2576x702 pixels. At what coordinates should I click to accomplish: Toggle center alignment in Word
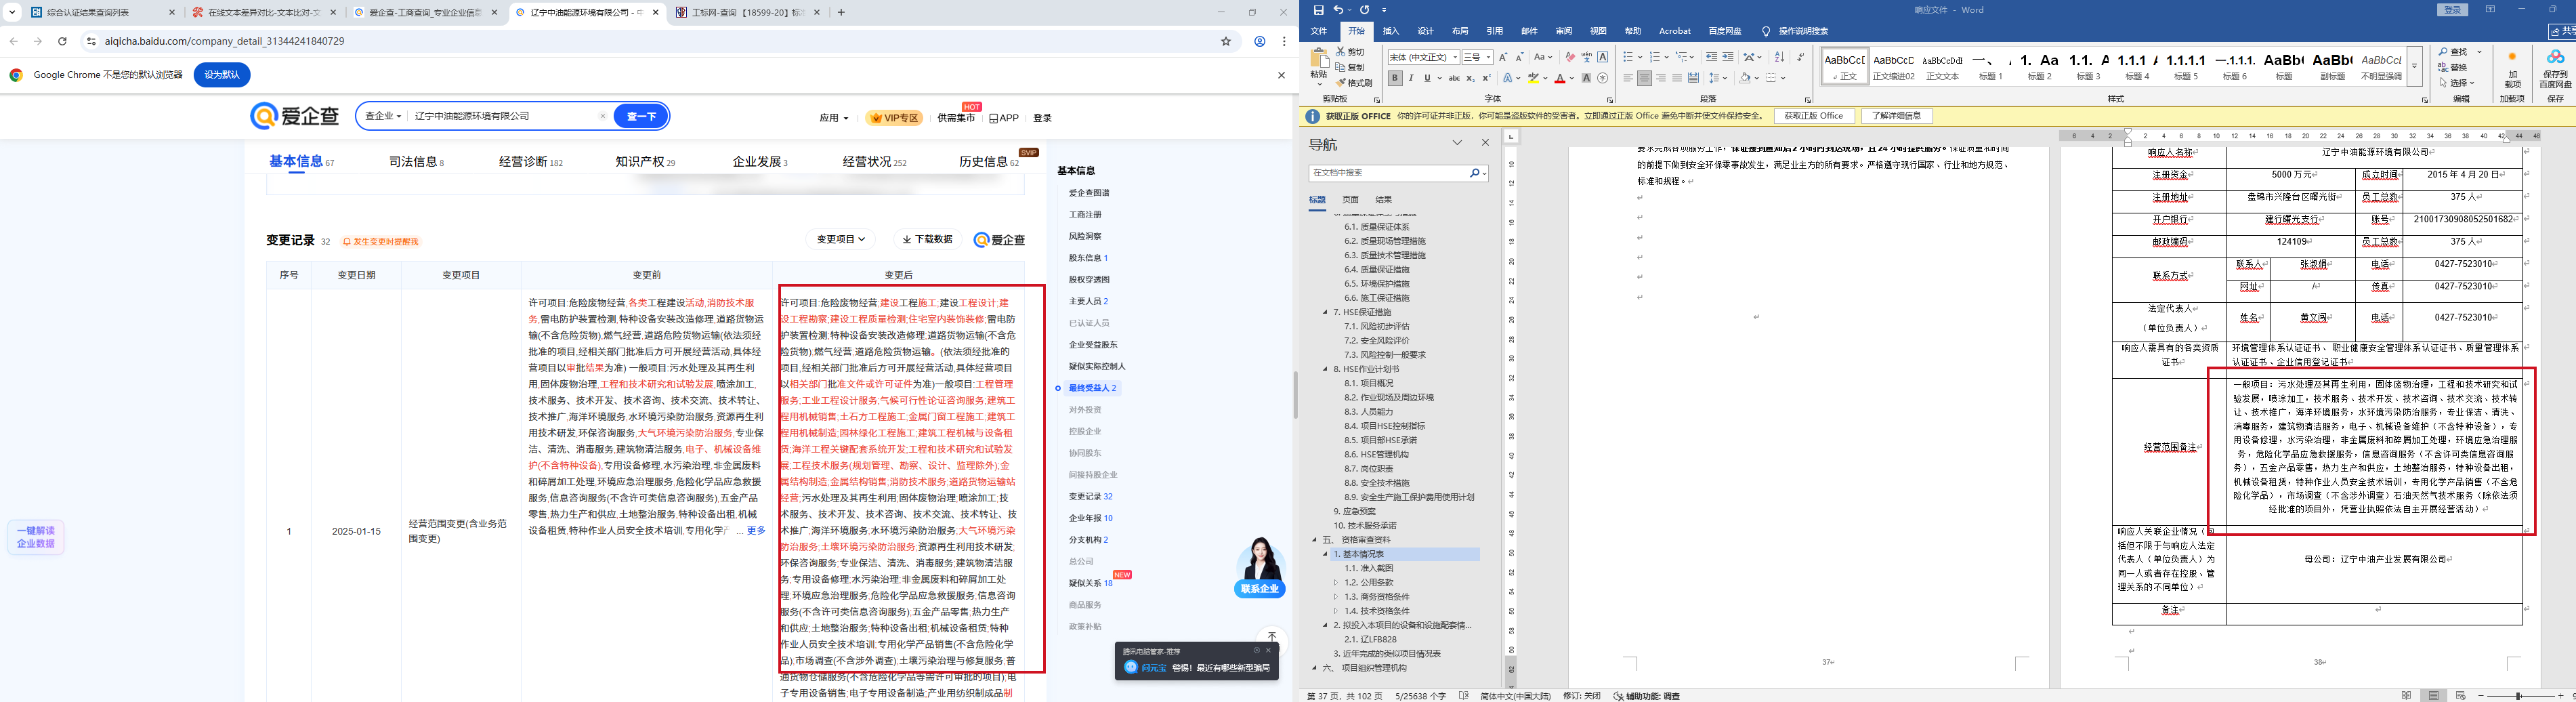pos(1644,78)
